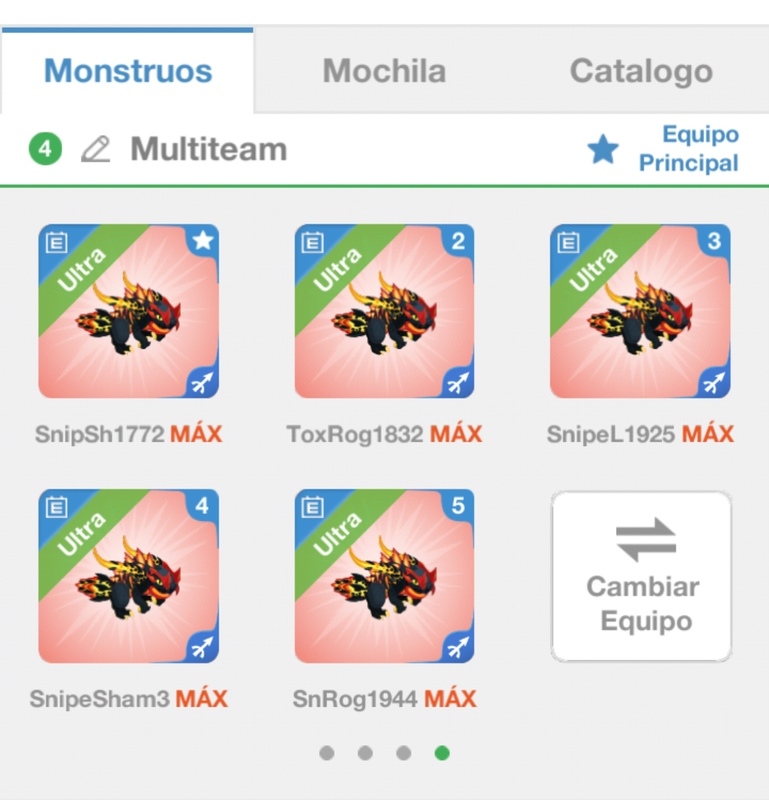Click the arrow move icon on SnipeSham3
This screenshot has height=800, width=769.
tap(203, 647)
